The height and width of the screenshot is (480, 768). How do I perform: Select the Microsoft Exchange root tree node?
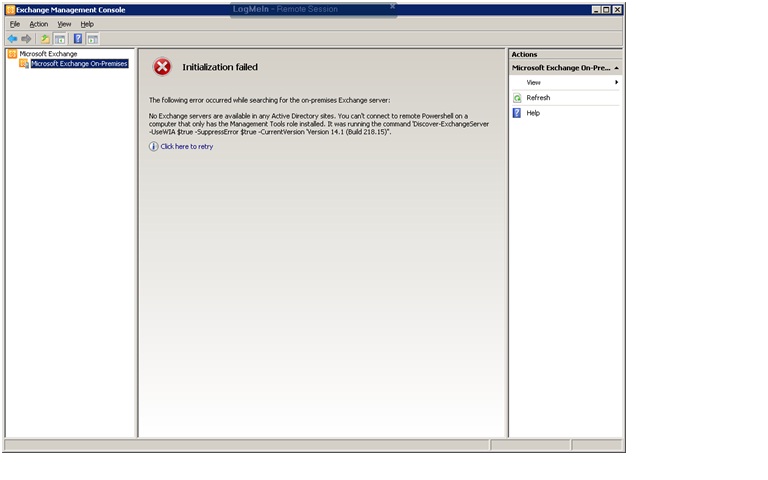point(48,54)
